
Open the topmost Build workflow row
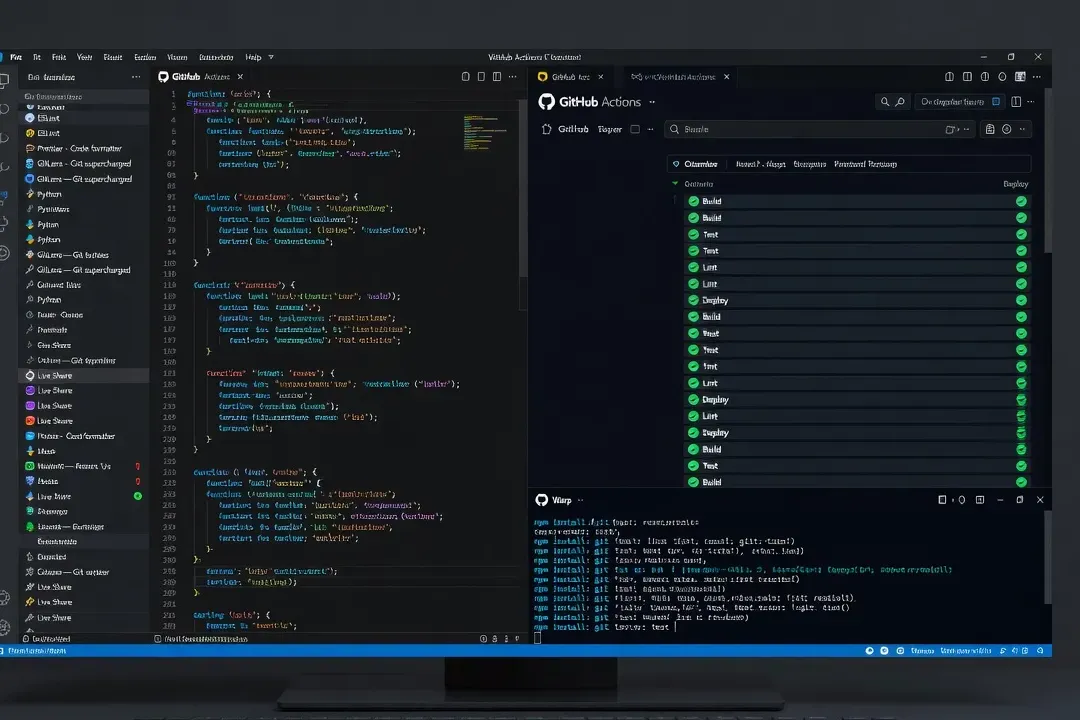[x=858, y=201]
